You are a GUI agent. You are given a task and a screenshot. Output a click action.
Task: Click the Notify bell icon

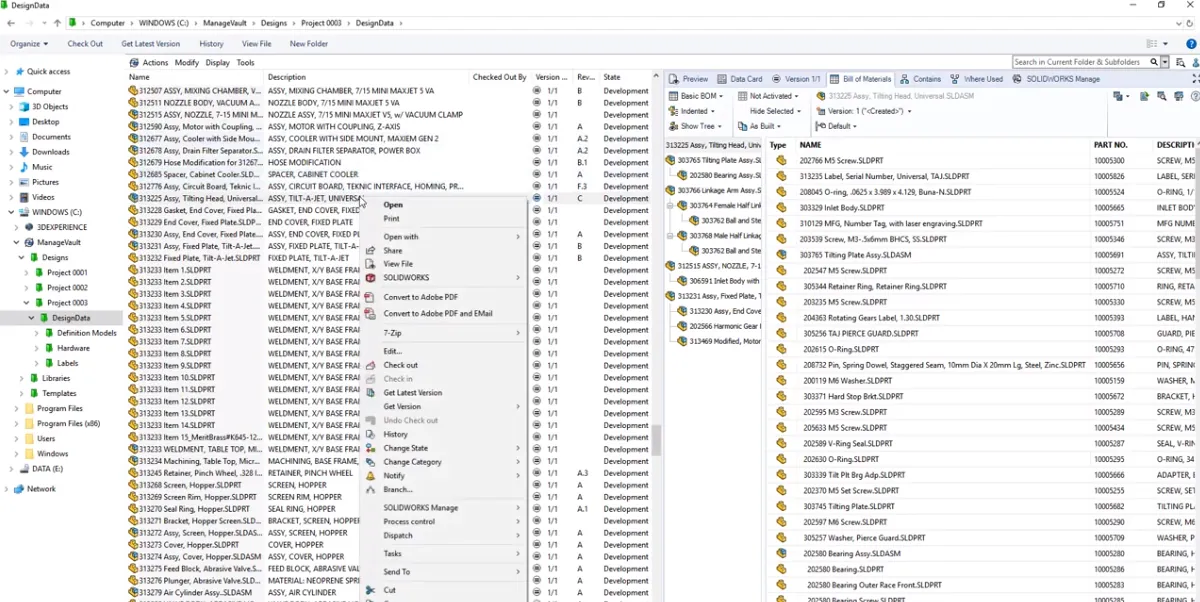click(x=371, y=476)
